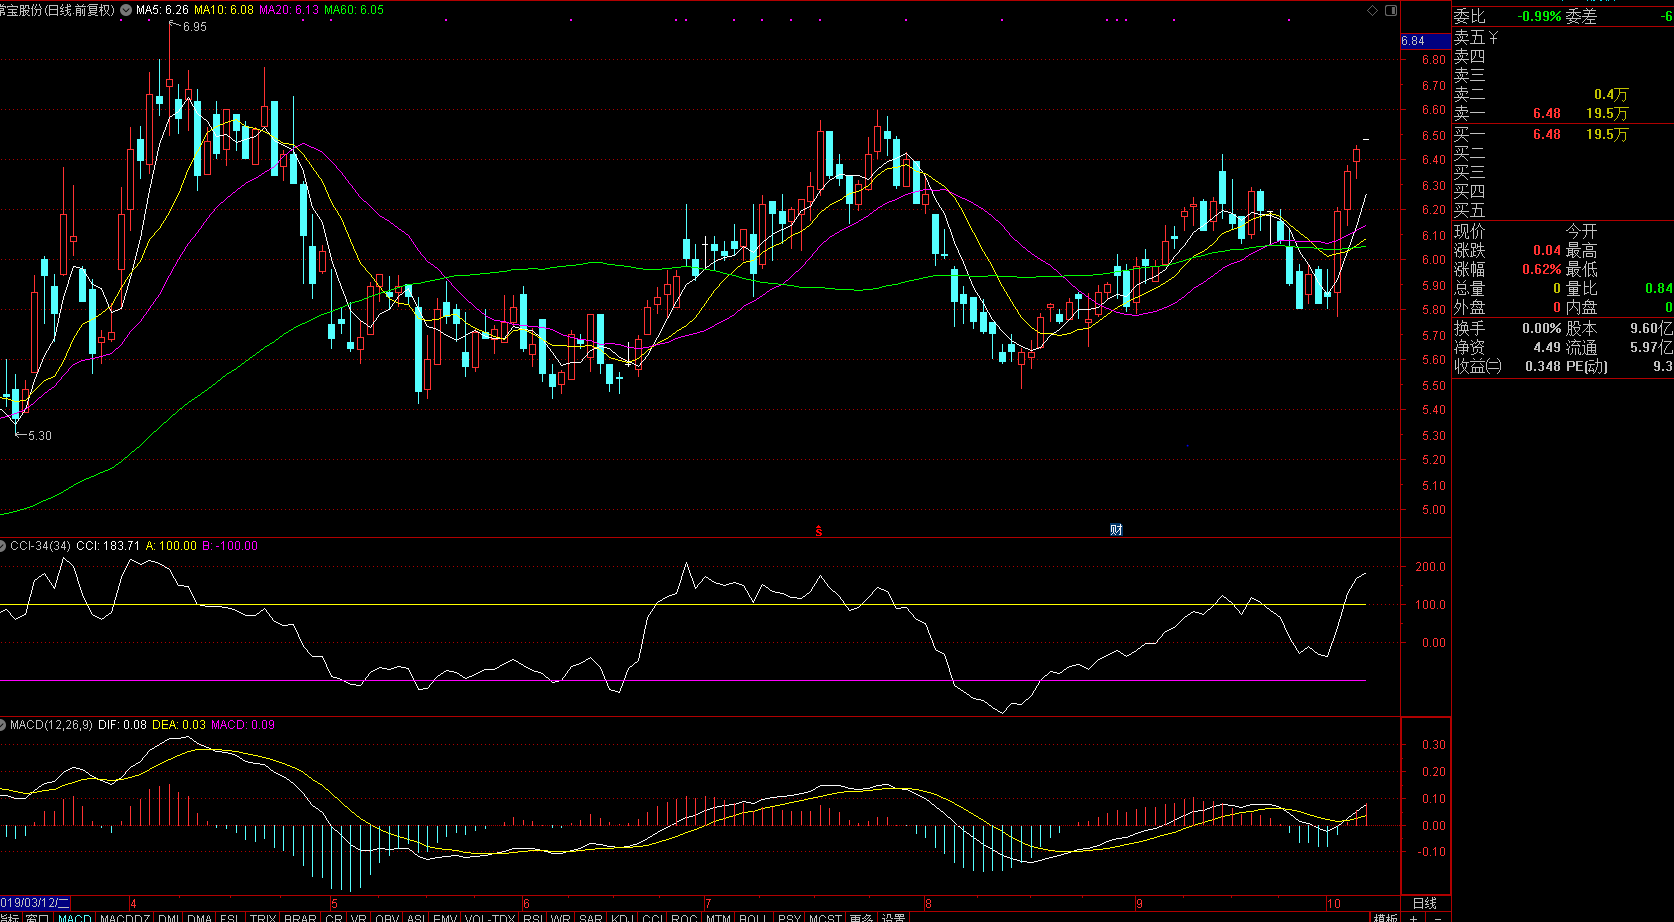Image resolution: width=1674 pixels, height=922 pixels.
Task: Open the MTM indicator tab
Action: pos(718,917)
